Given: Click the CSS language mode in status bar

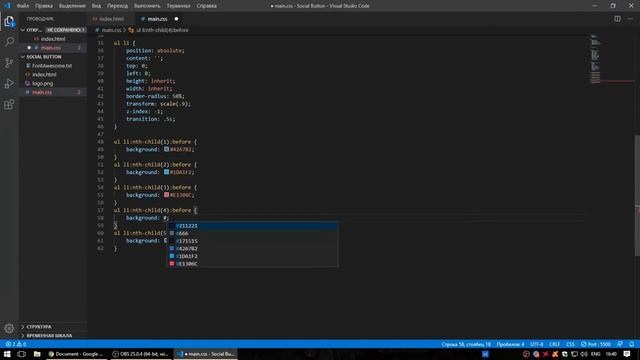Looking at the screenshot, I should 570,344.
